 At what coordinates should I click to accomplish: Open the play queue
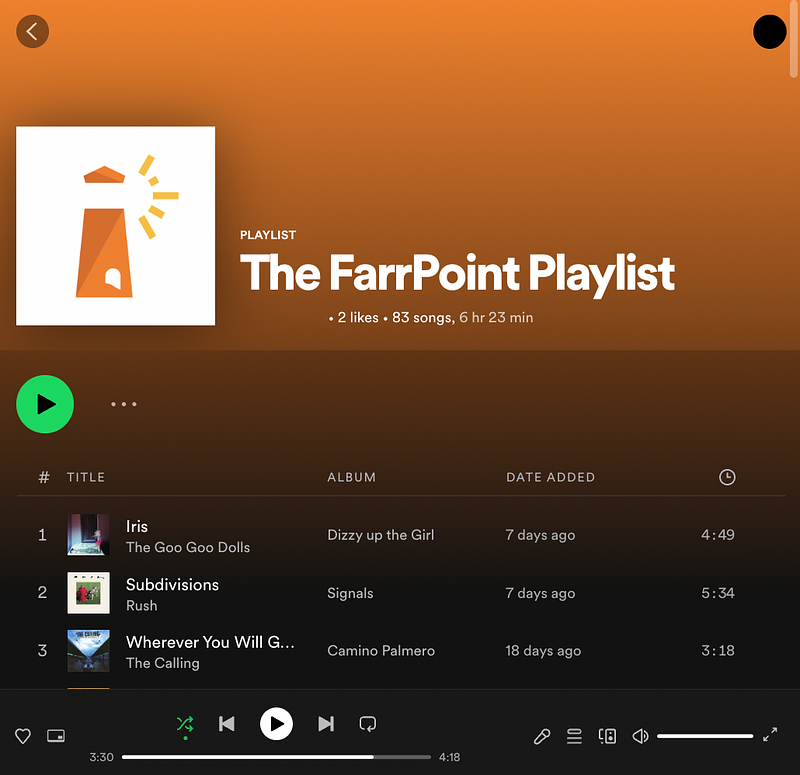(574, 736)
